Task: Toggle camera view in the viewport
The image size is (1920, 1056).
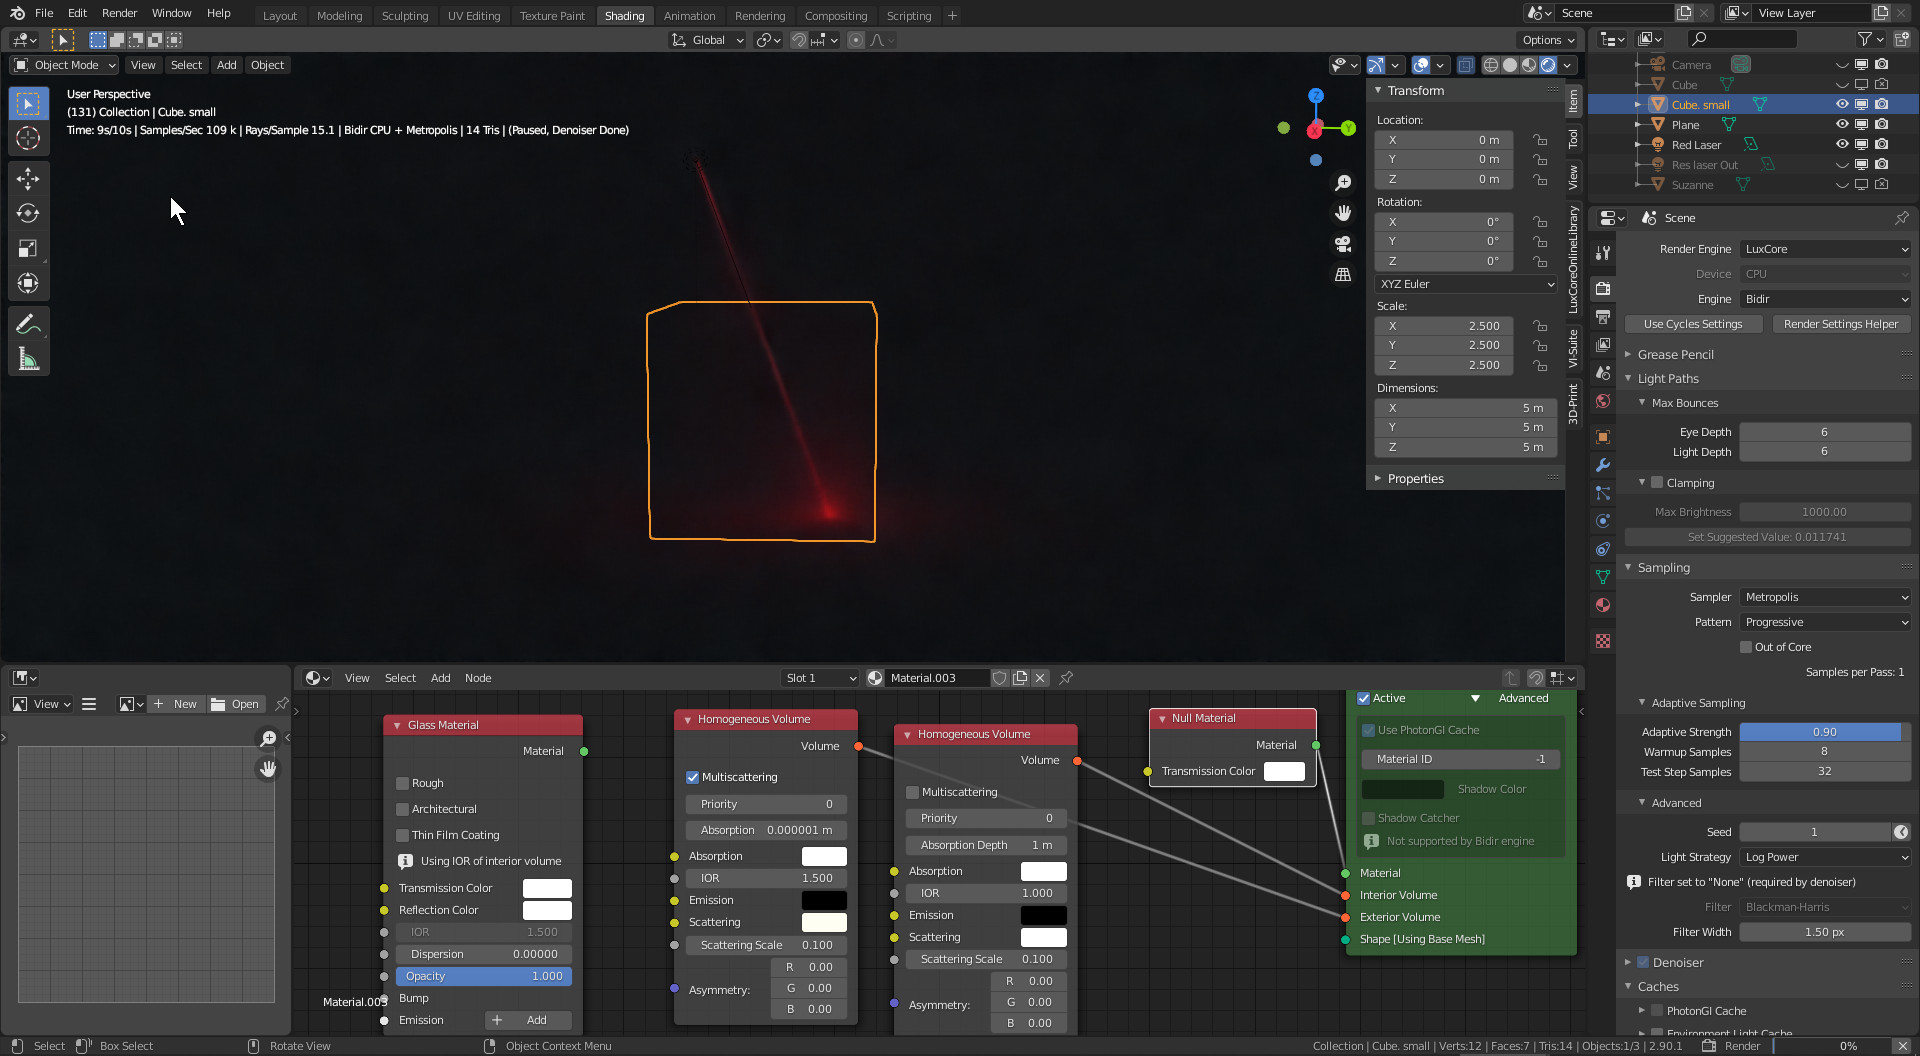Action: [1343, 243]
